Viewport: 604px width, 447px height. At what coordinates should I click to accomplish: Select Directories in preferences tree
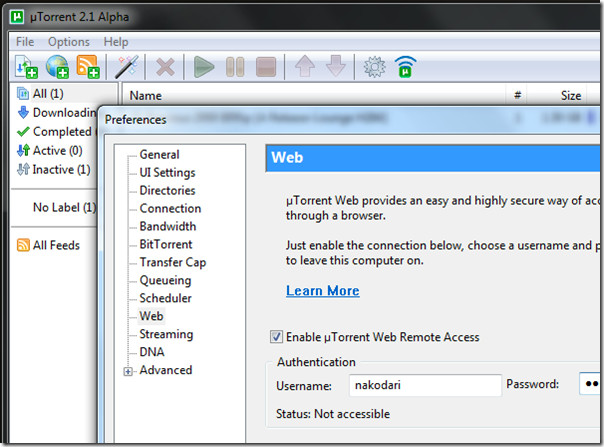tap(167, 190)
